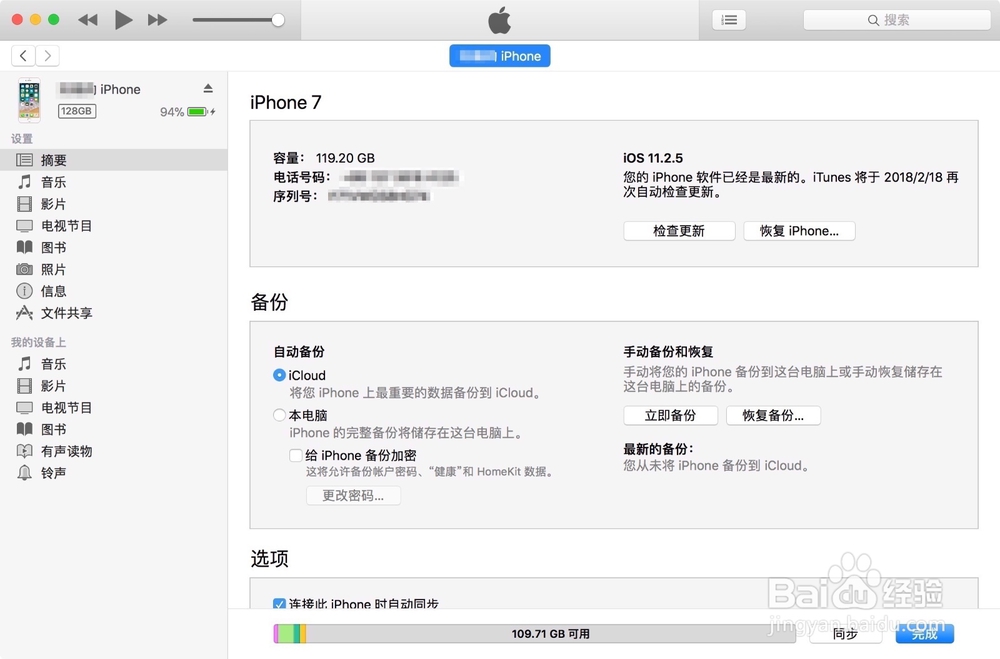Click the 检查更新 button

tap(679, 231)
